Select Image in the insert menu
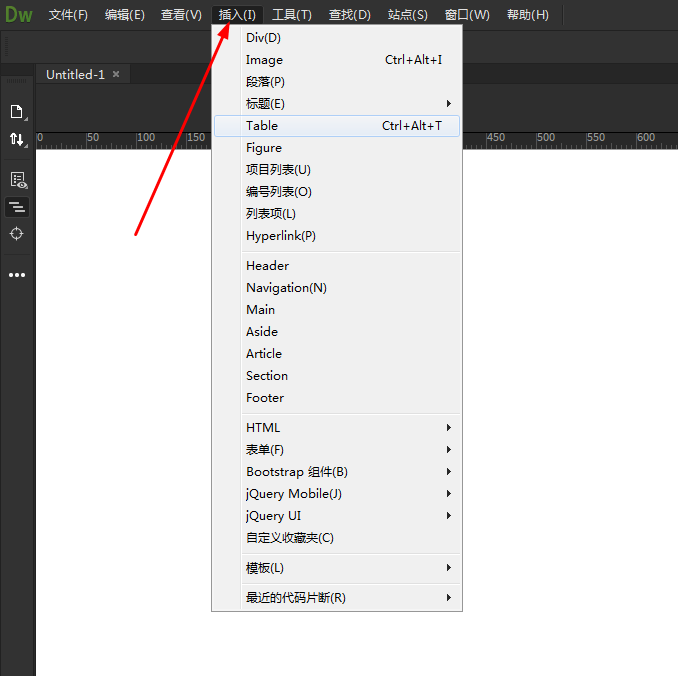 pyautogui.click(x=336, y=60)
